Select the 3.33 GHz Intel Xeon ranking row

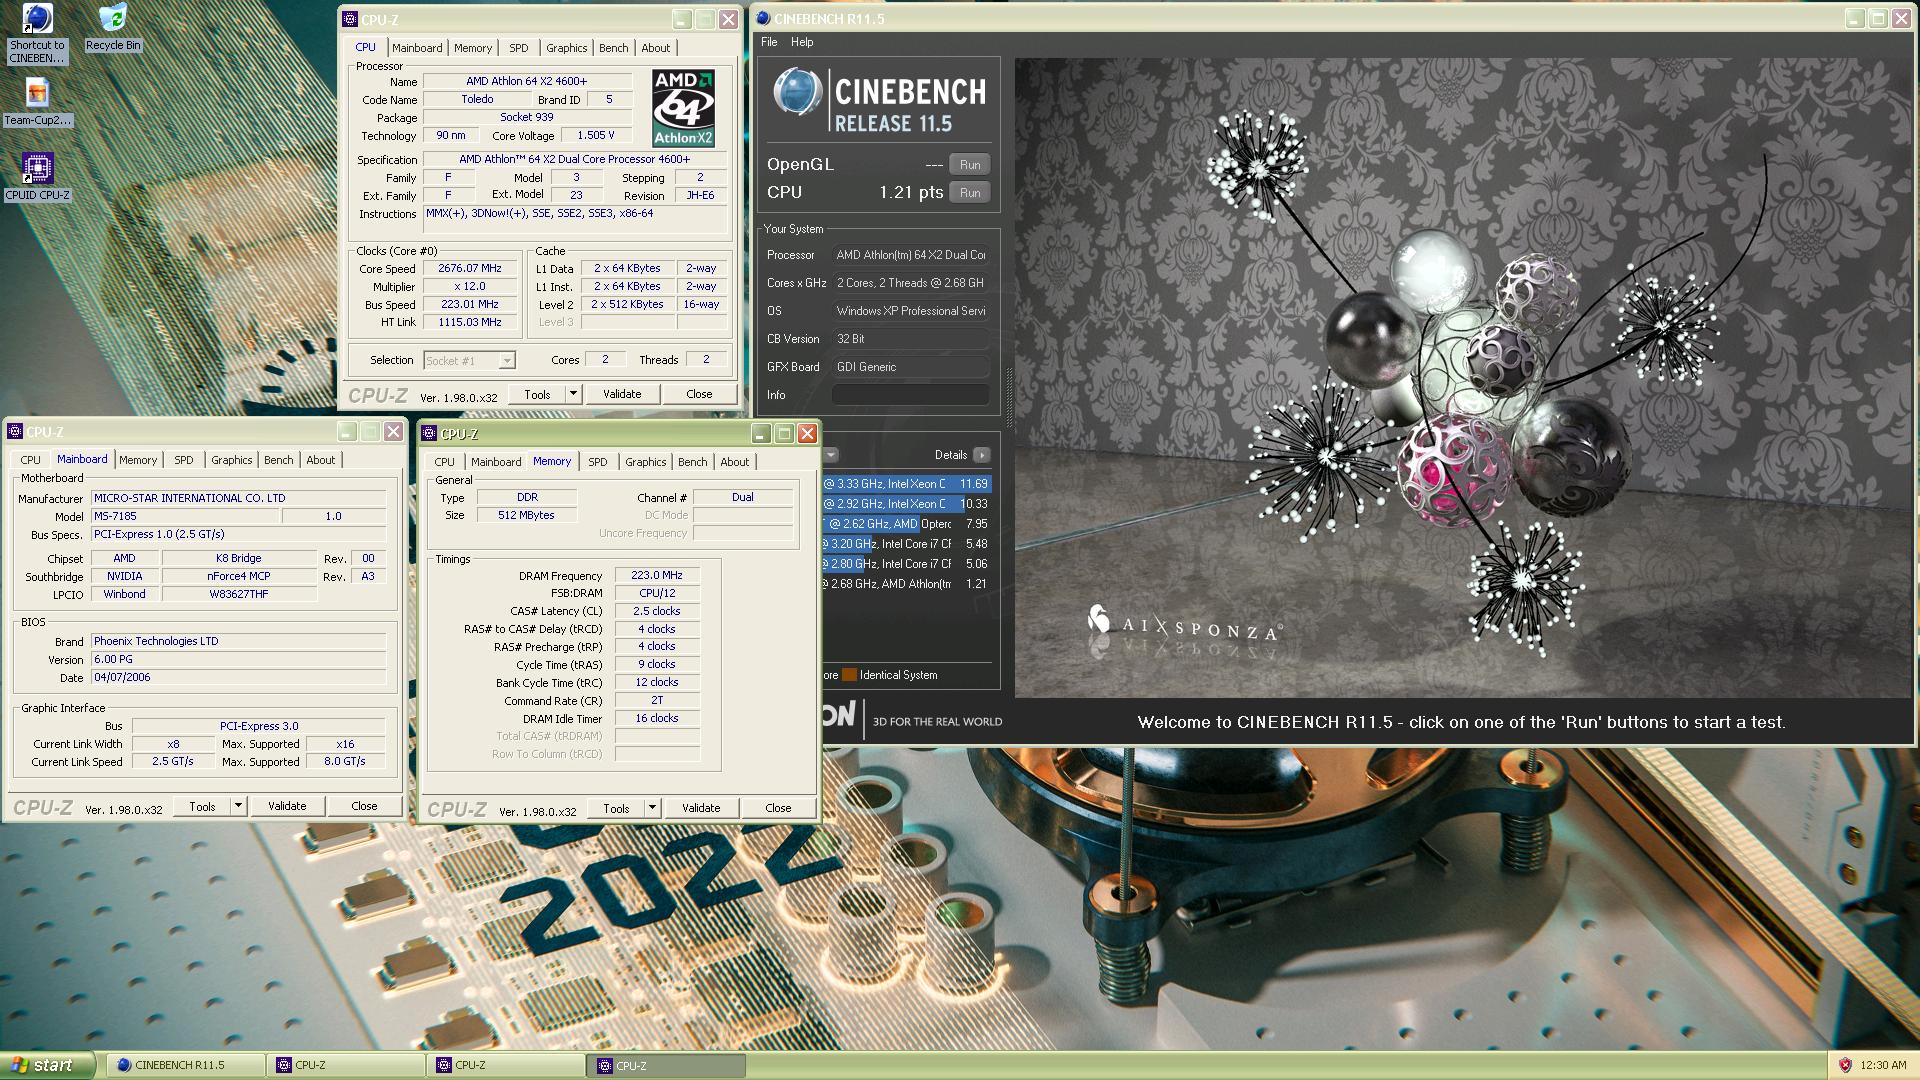906,484
